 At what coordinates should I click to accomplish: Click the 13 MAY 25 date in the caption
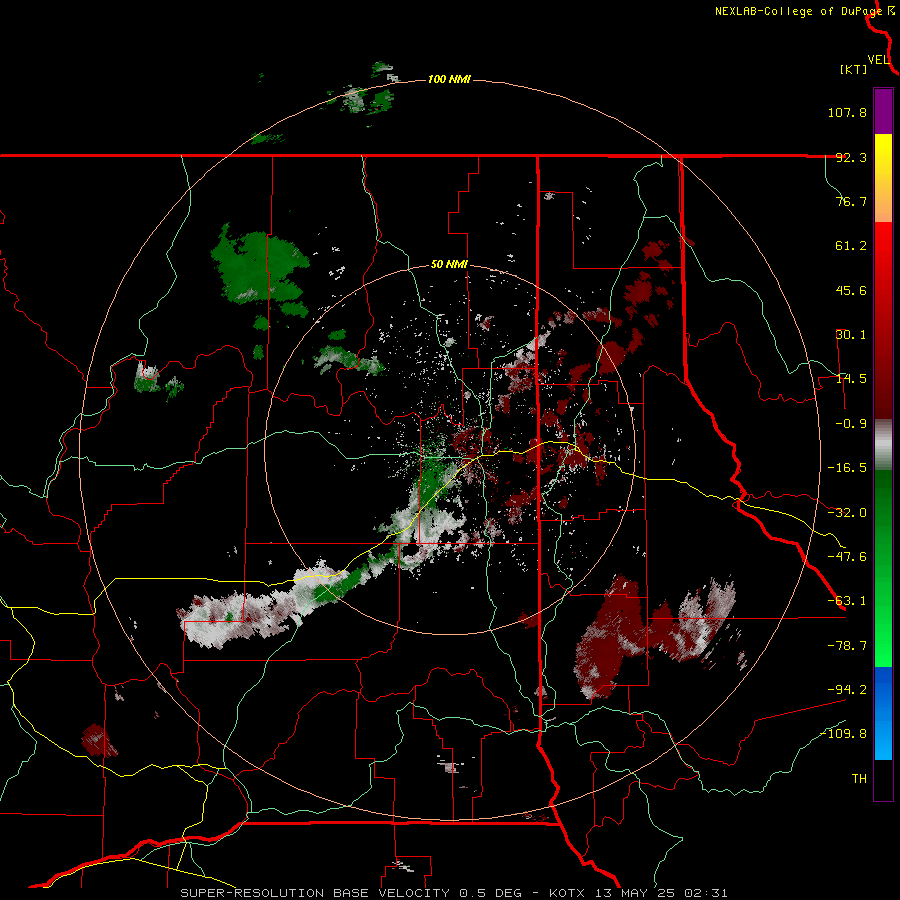pyautogui.click(x=637, y=893)
